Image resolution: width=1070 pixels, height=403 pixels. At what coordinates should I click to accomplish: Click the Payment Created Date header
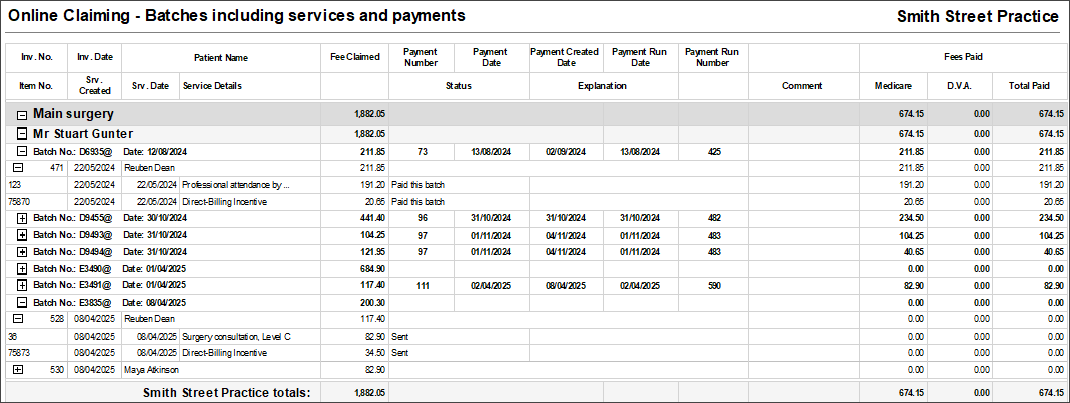tap(566, 57)
